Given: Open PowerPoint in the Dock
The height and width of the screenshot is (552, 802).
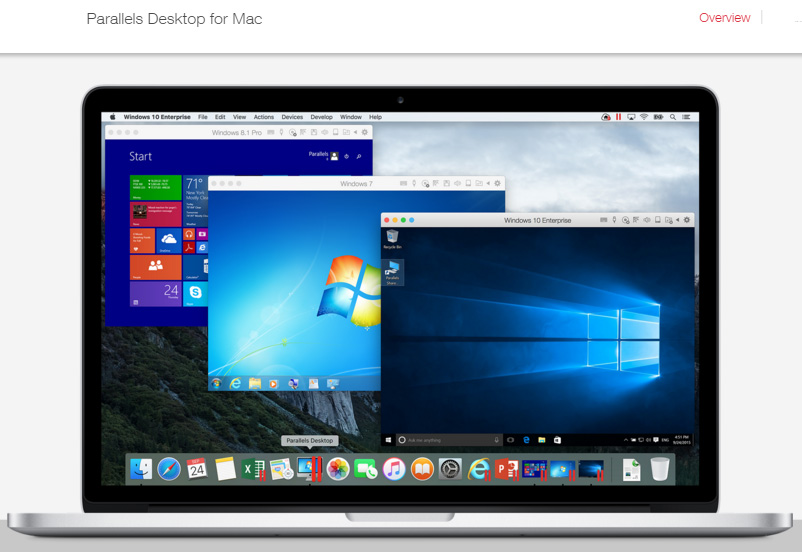Looking at the screenshot, I should pos(507,469).
